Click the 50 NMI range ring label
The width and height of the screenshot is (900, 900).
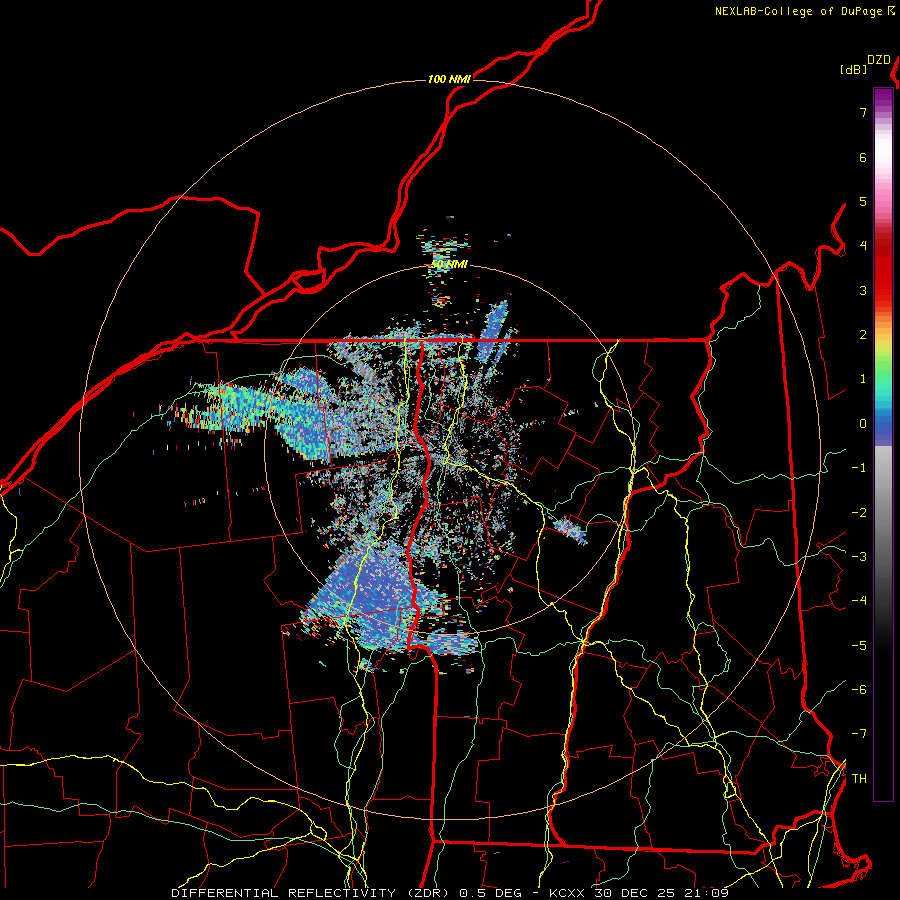[449, 264]
